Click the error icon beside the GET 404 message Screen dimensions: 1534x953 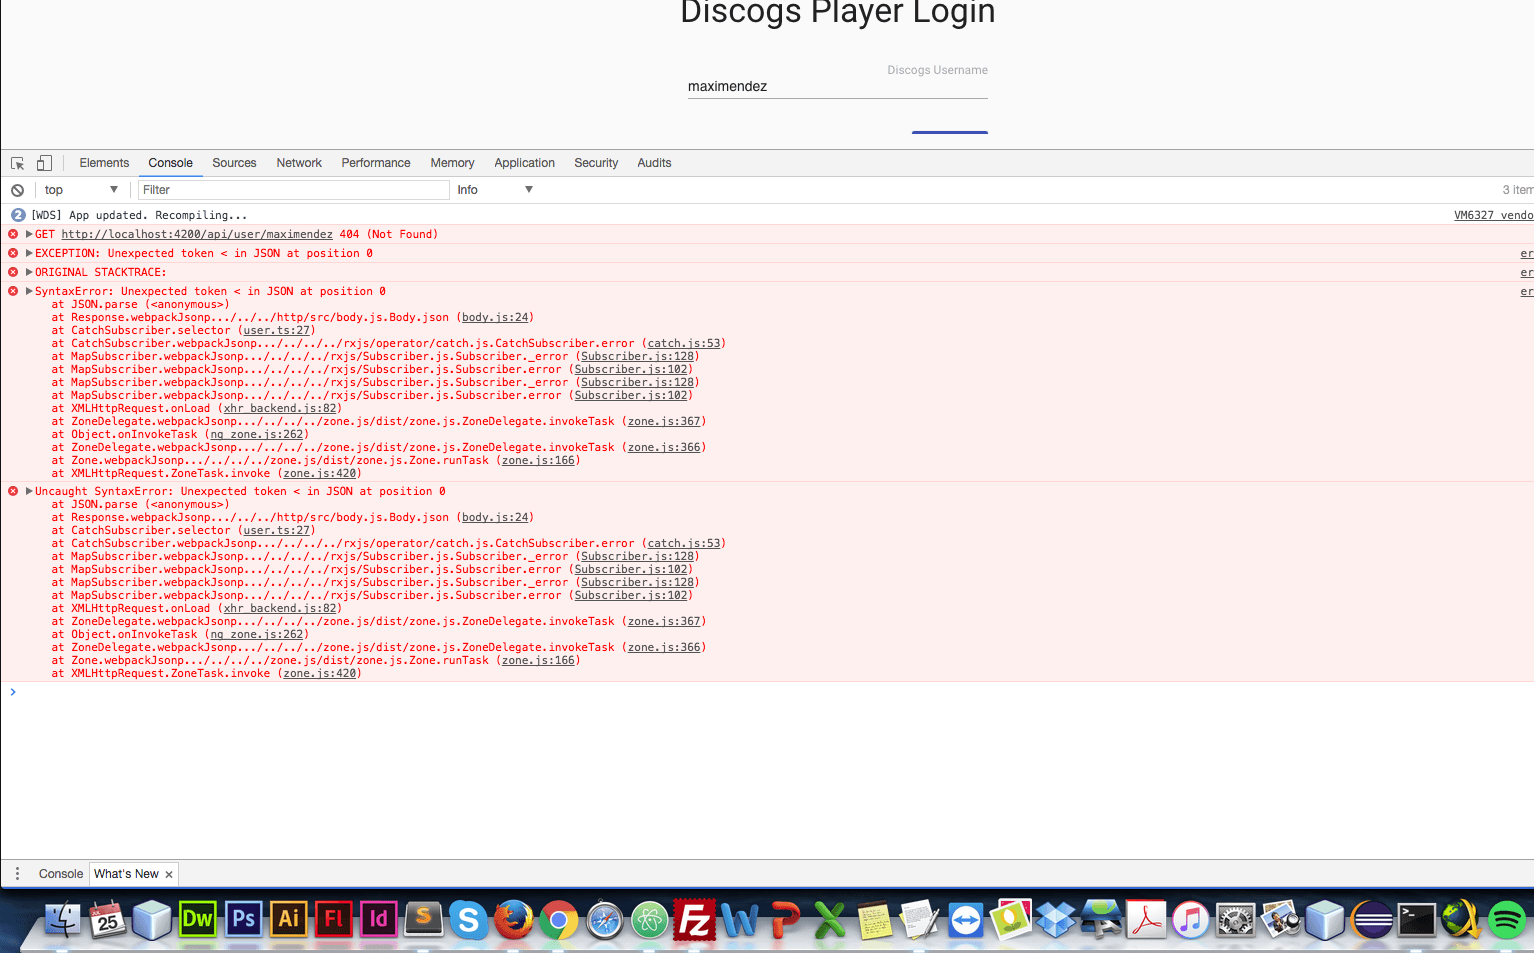click(13, 234)
